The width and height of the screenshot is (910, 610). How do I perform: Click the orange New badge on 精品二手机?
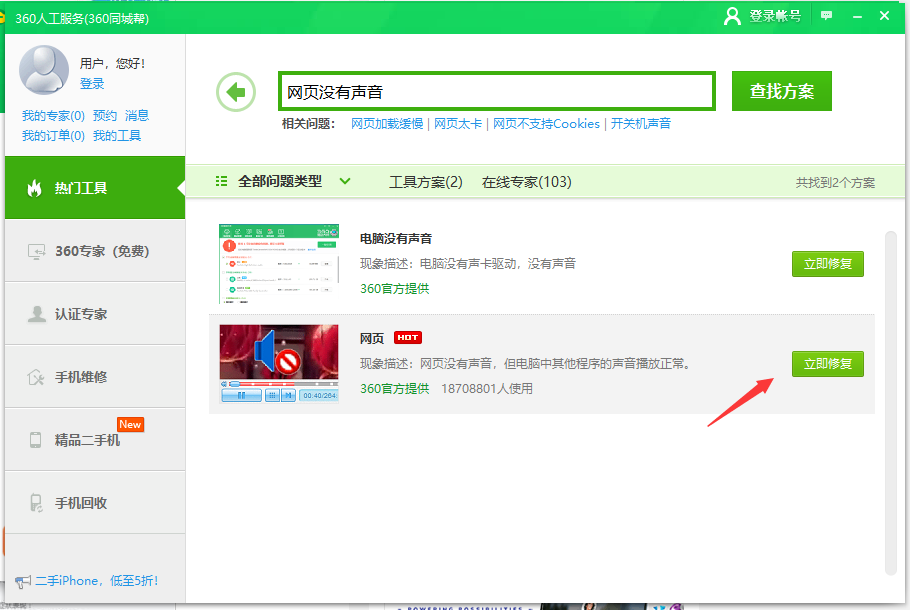(130, 424)
